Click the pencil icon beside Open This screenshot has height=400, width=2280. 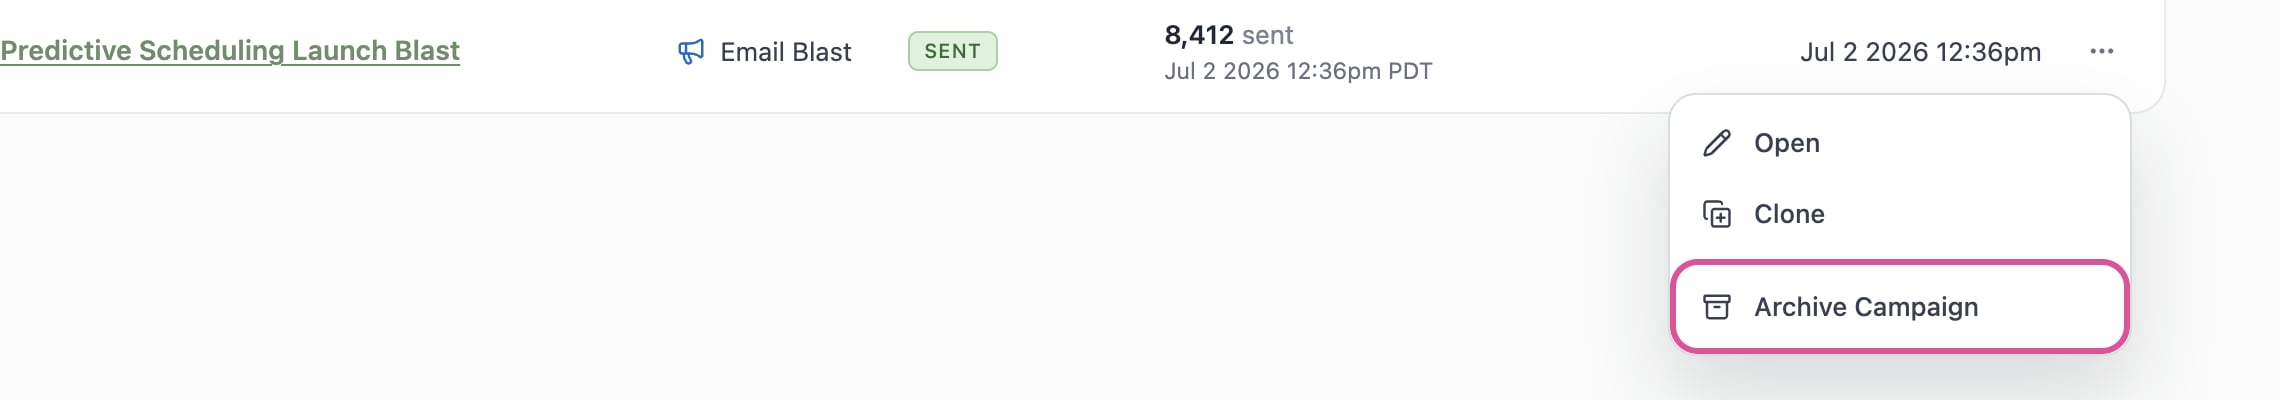[x=1716, y=143]
